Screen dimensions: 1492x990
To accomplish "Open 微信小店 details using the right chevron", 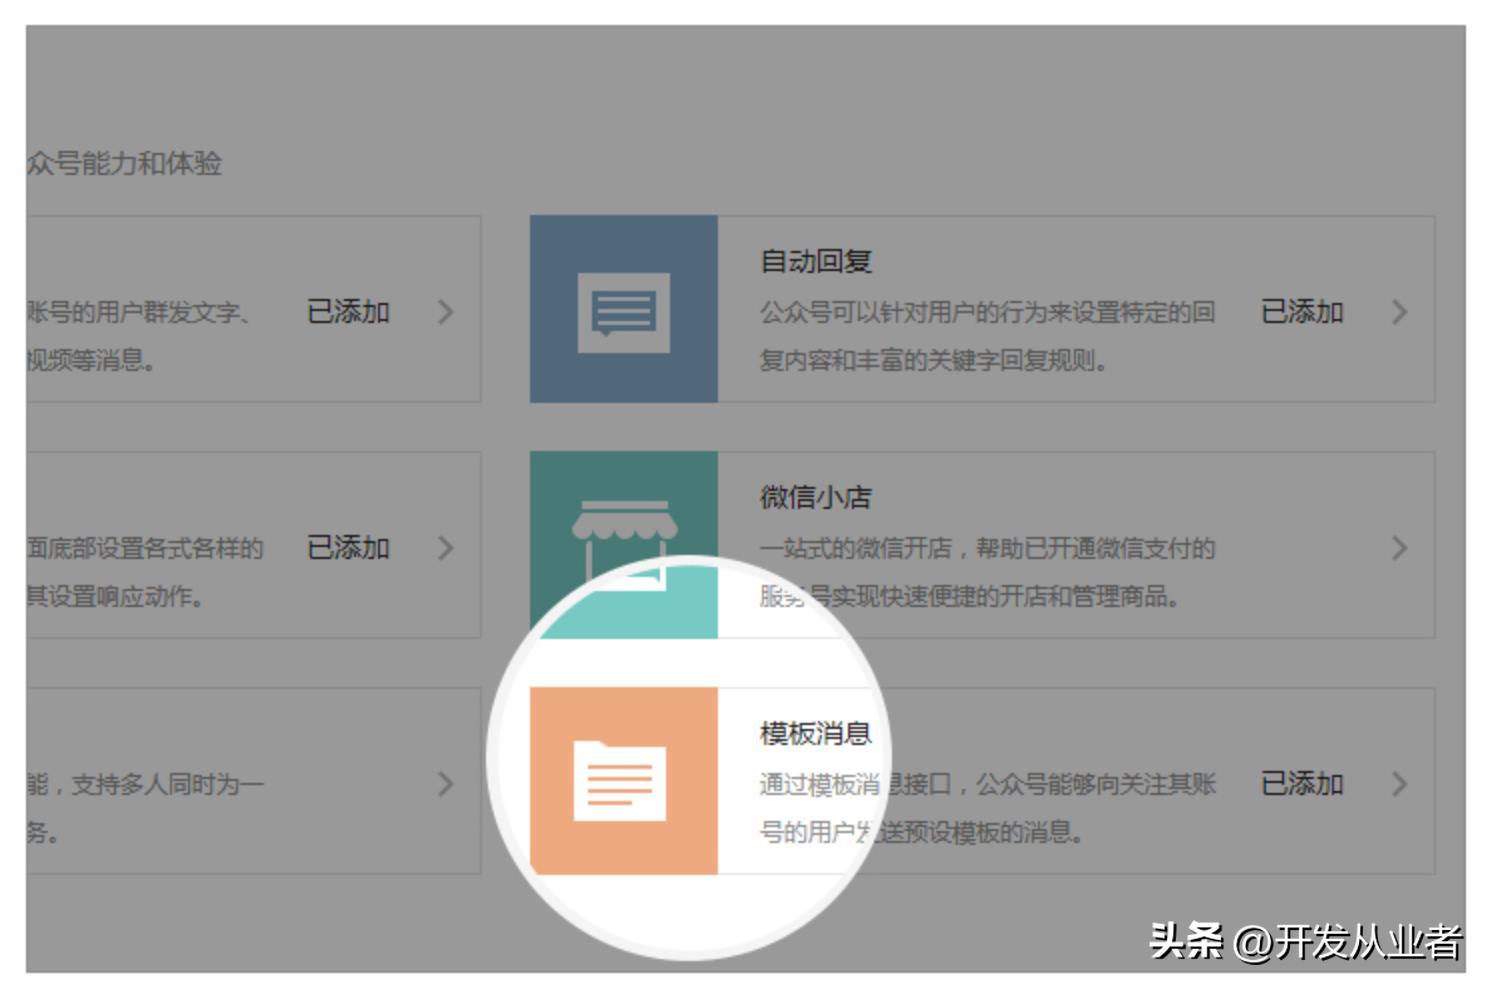I will click(1400, 548).
